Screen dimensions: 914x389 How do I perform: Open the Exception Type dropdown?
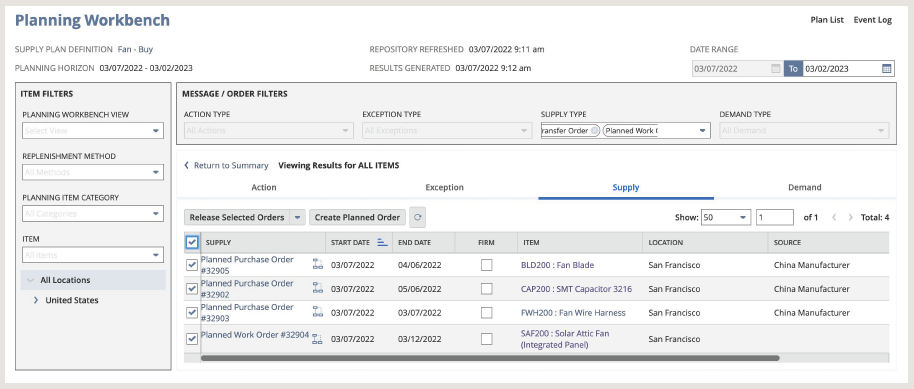pos(447,131)
